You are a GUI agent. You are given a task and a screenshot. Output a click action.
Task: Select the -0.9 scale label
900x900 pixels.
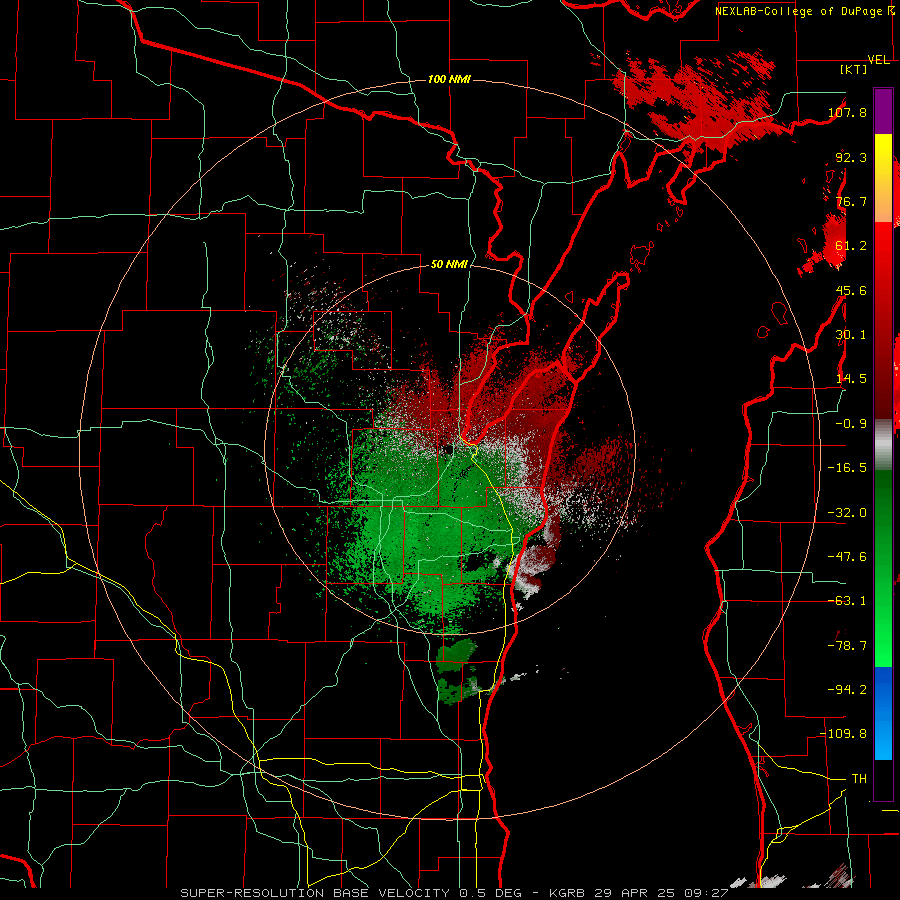coord(851,424)
